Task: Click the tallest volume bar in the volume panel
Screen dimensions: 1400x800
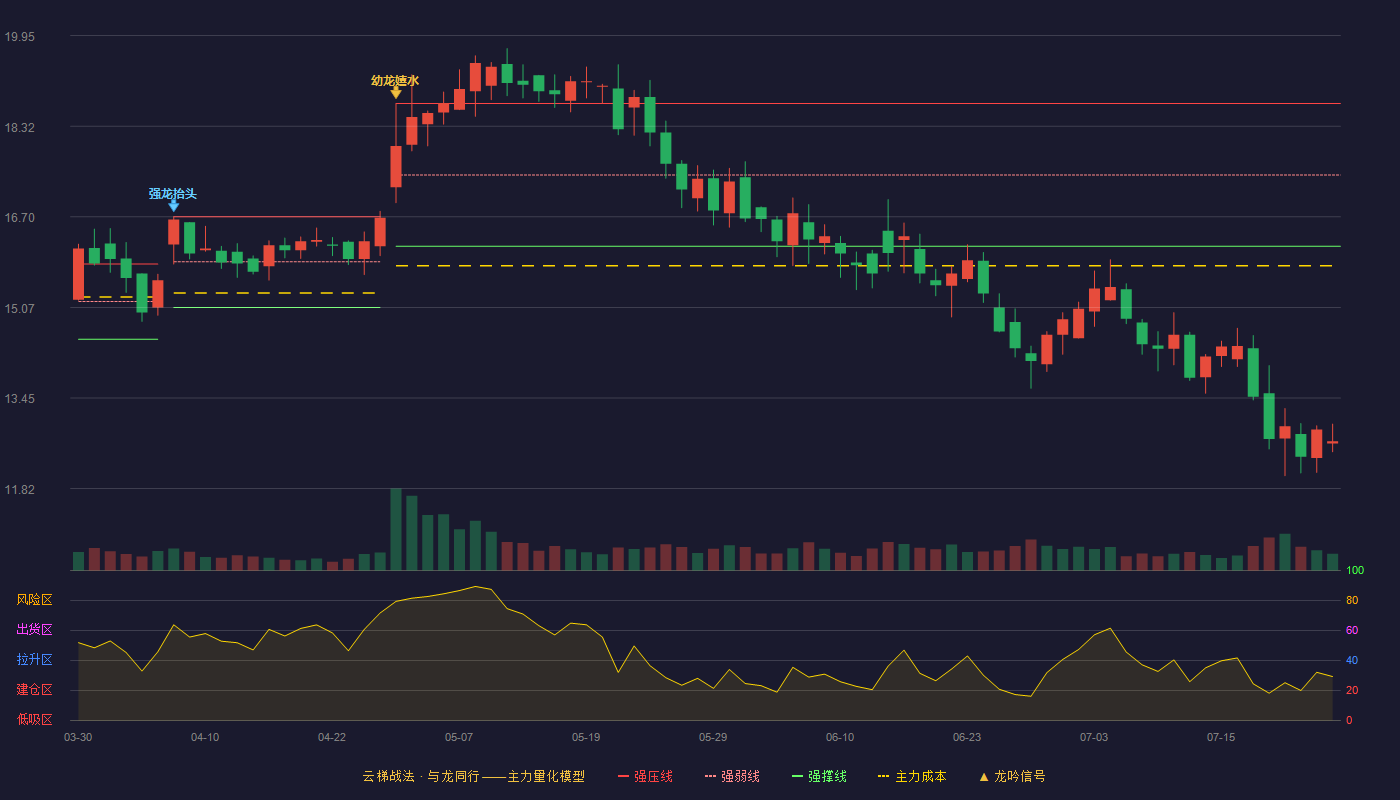Action: click(x=396, y=529)
